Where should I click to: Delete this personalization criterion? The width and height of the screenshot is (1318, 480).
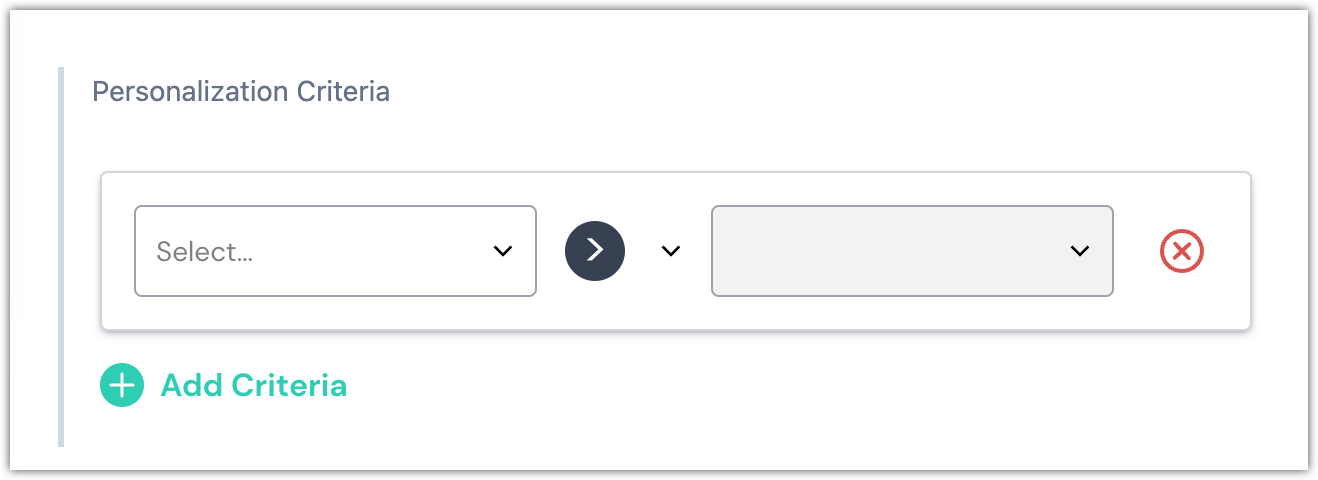pyautogui.click(x=1181, y=251)
